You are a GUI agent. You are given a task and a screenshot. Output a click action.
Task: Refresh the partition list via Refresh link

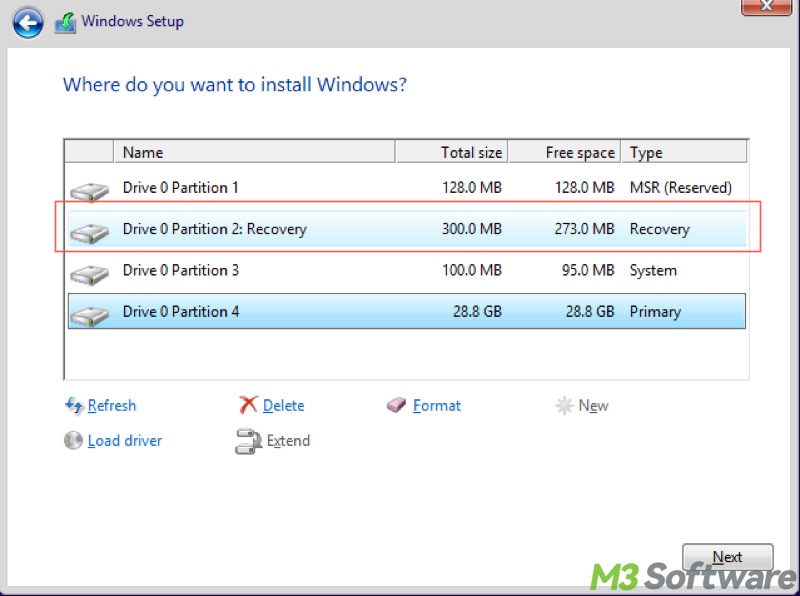pos(112,406)
